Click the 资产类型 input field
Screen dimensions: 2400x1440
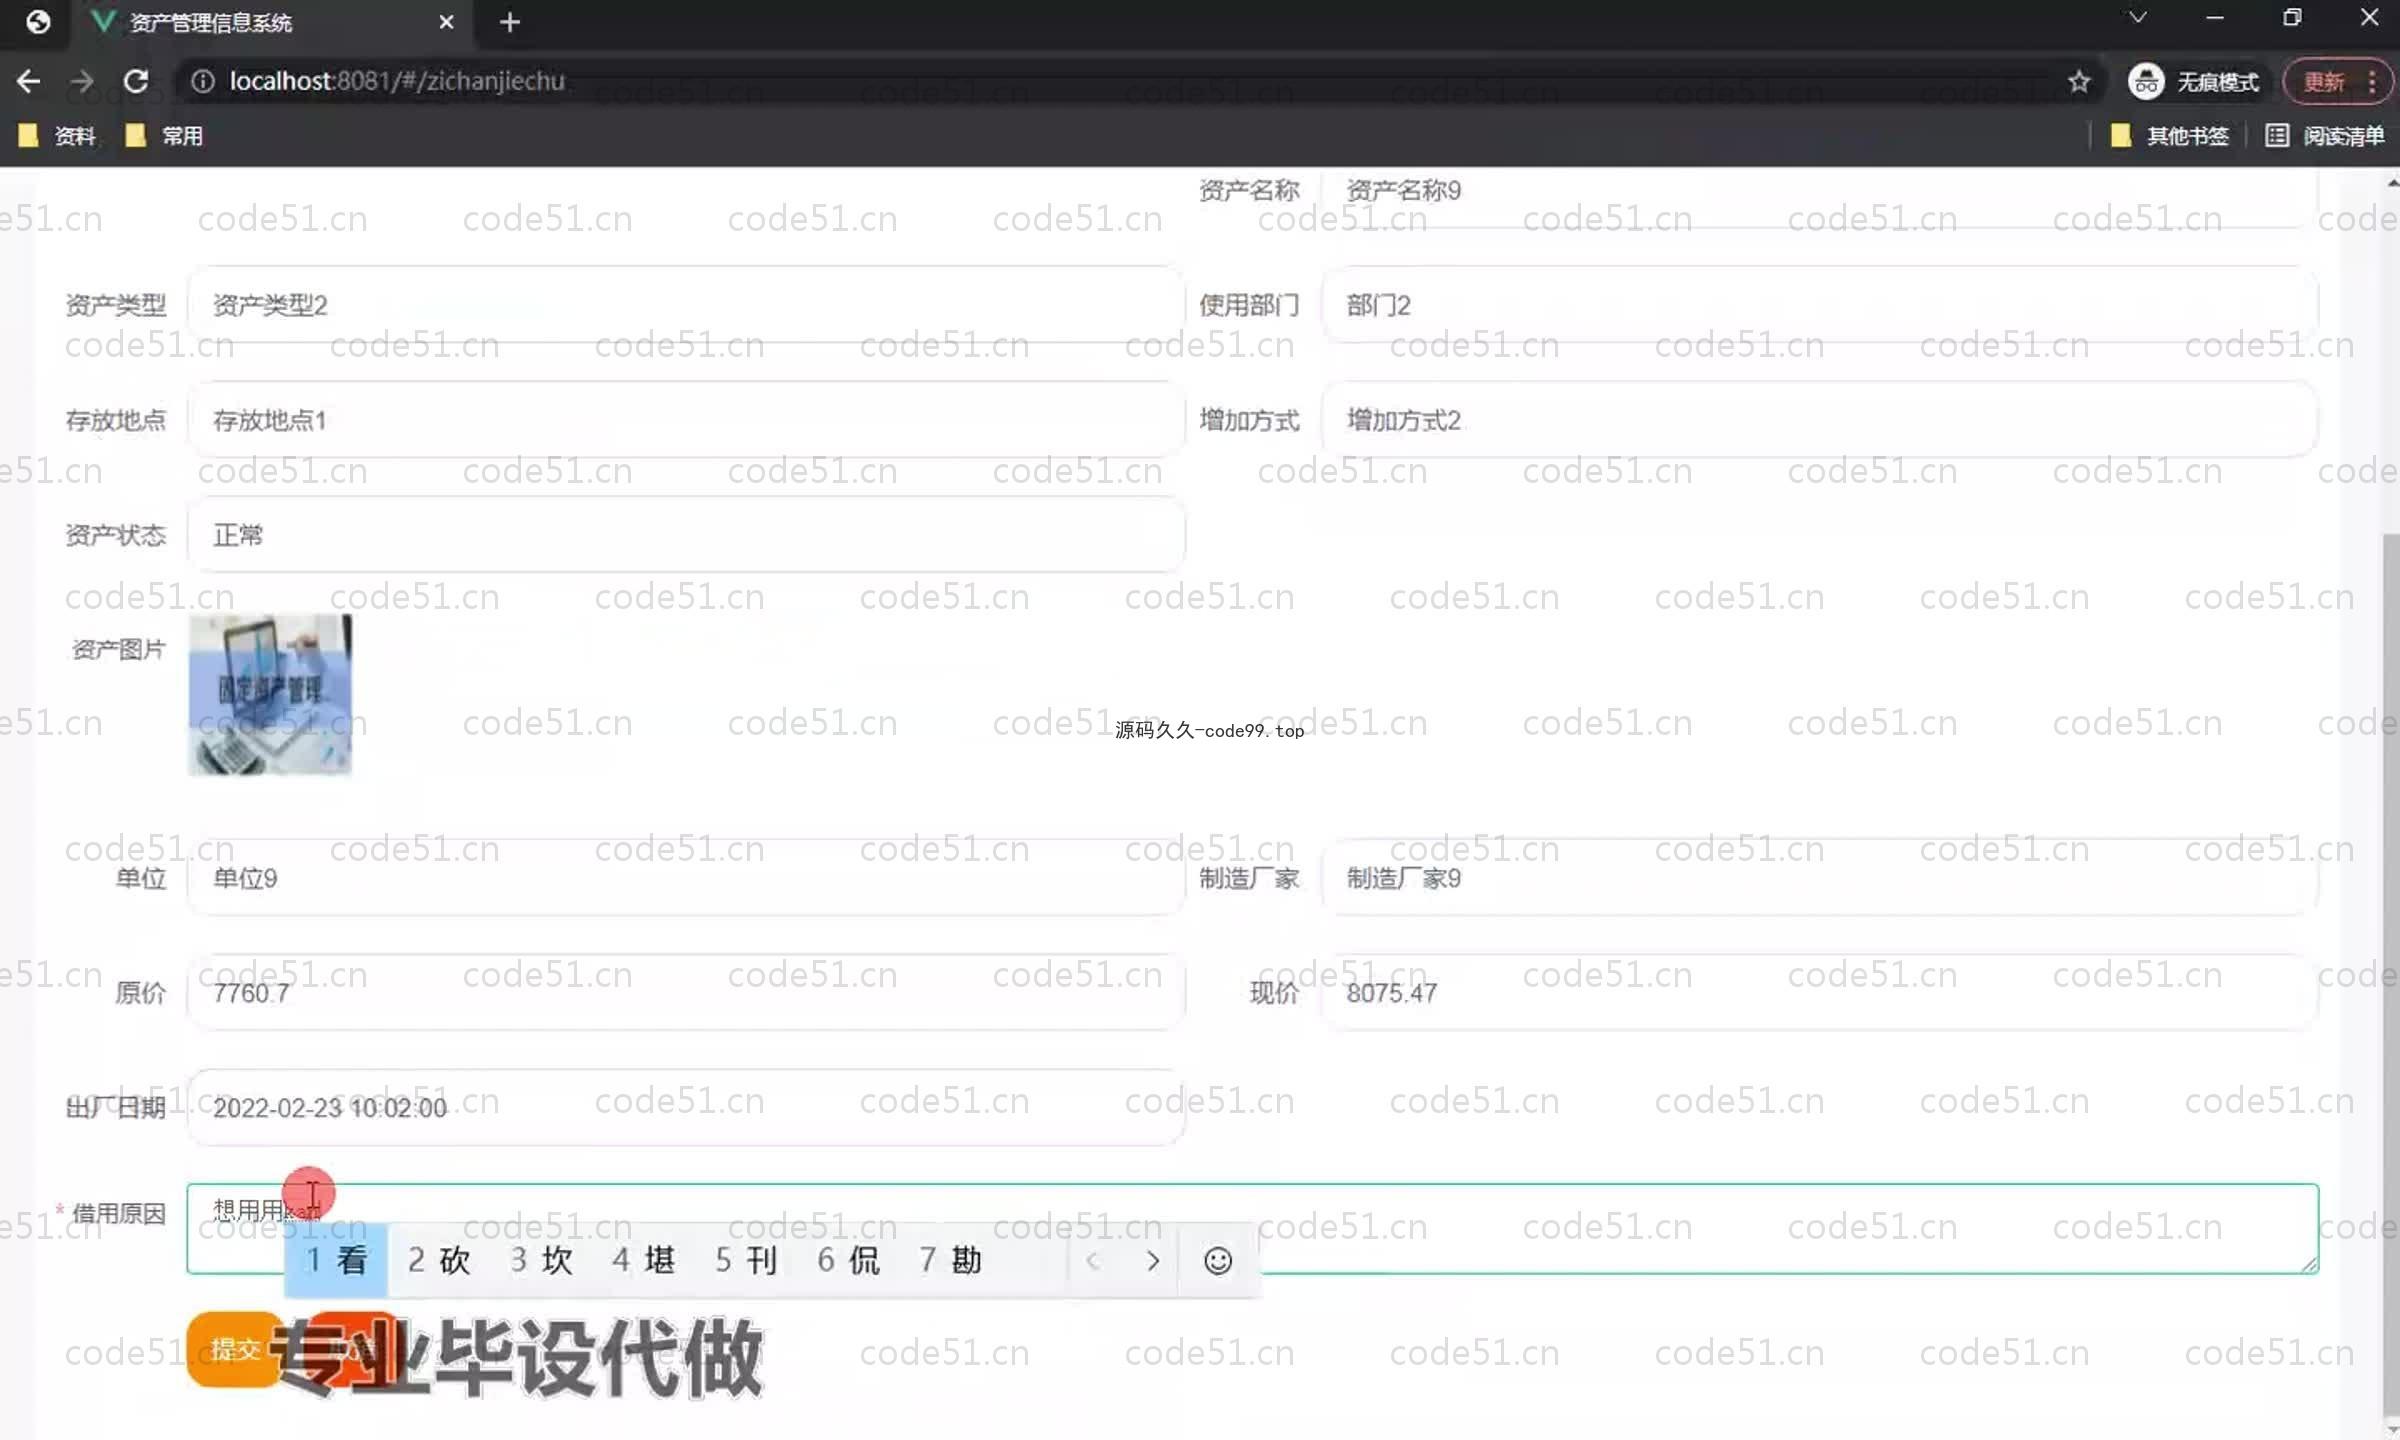pos(686,305)
